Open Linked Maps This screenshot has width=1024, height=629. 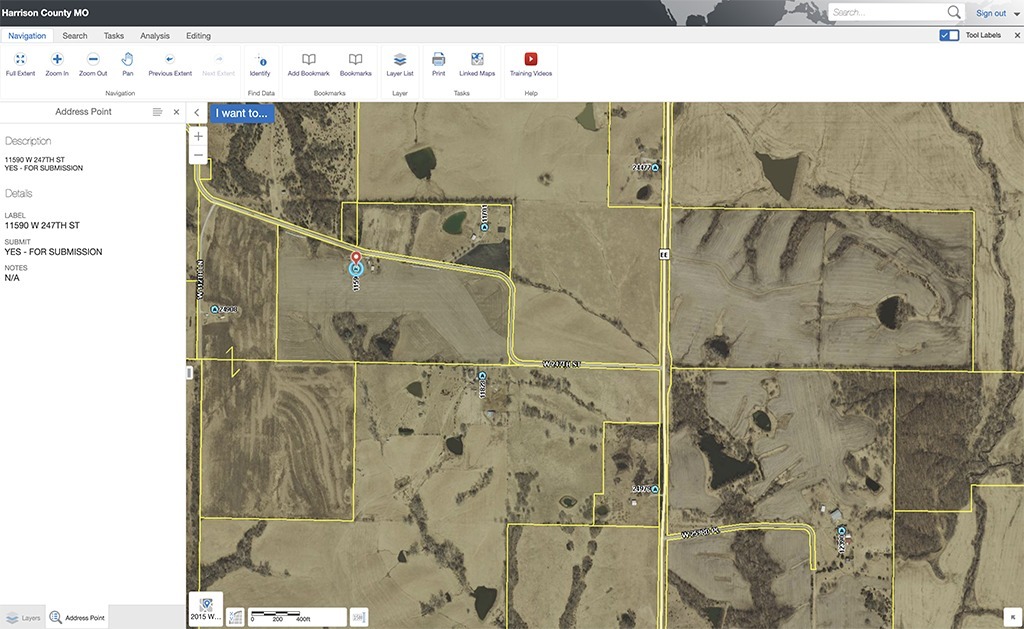pos(477,64)
